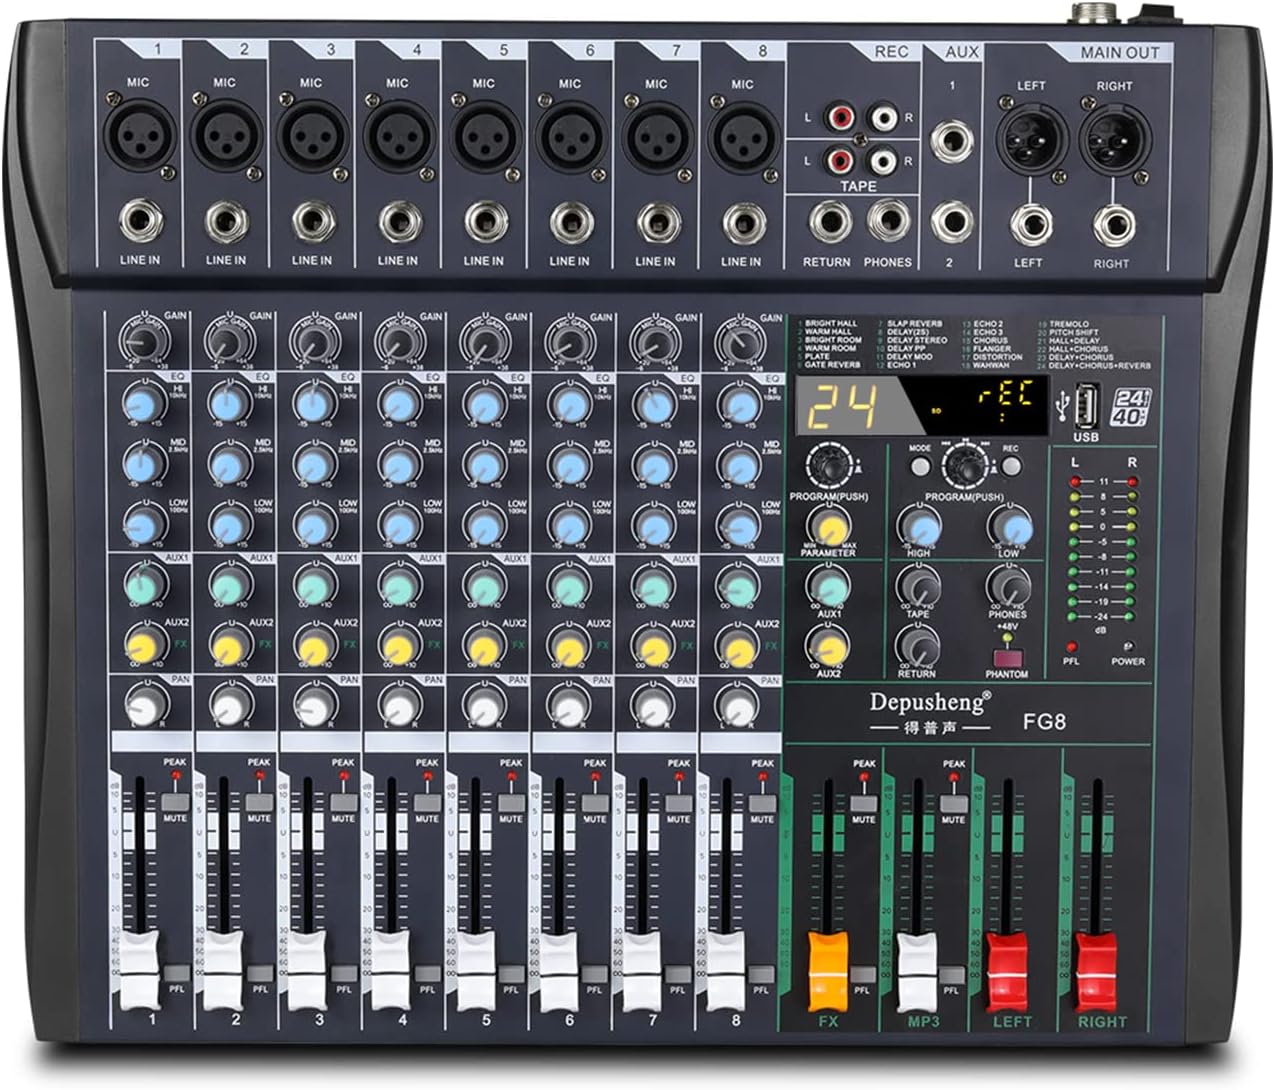Click the REC button by the display
Image resolution: width=1275 pixels, height=1090 pixels.
[x=1011, y=465]
